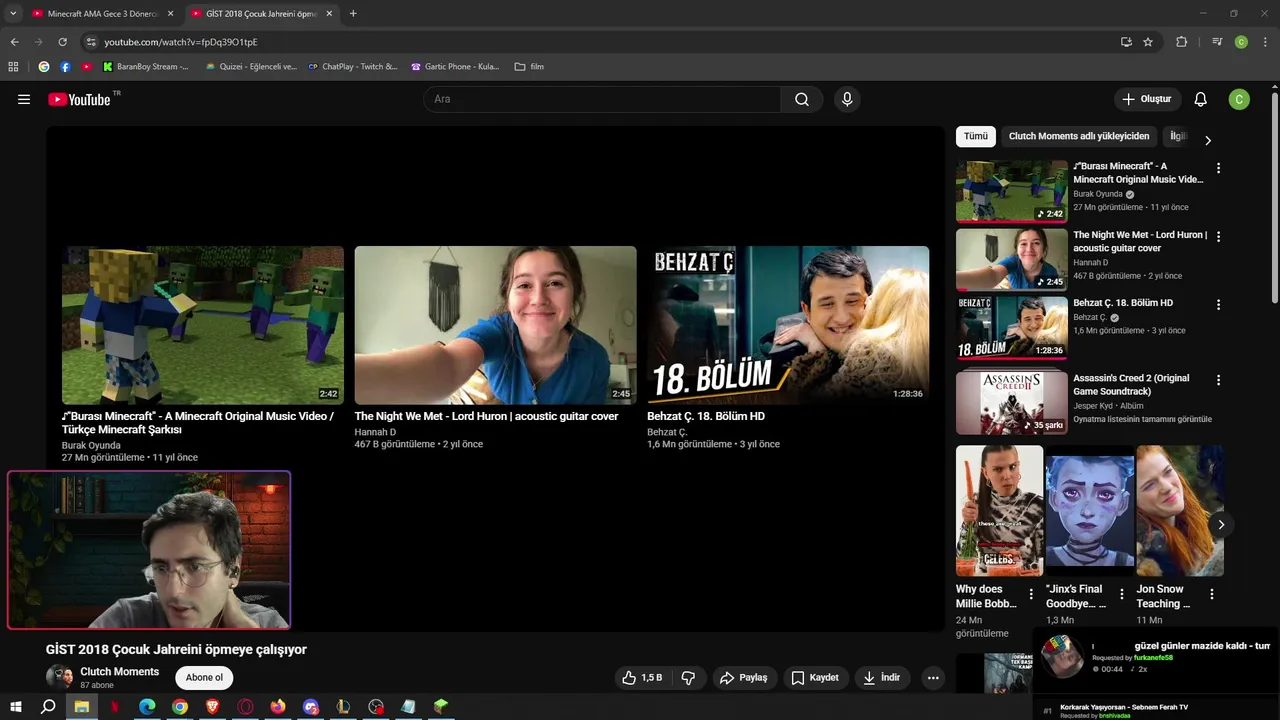Open Firefox from taskbar
The width and height of the screenshot is (1280, 720).
pos(278,707)
